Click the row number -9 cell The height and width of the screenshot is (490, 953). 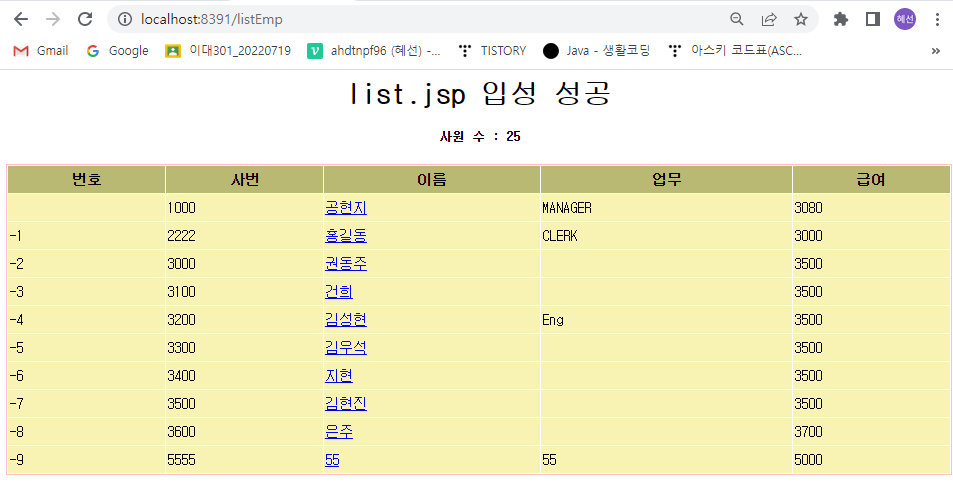[x=86, y=460]
